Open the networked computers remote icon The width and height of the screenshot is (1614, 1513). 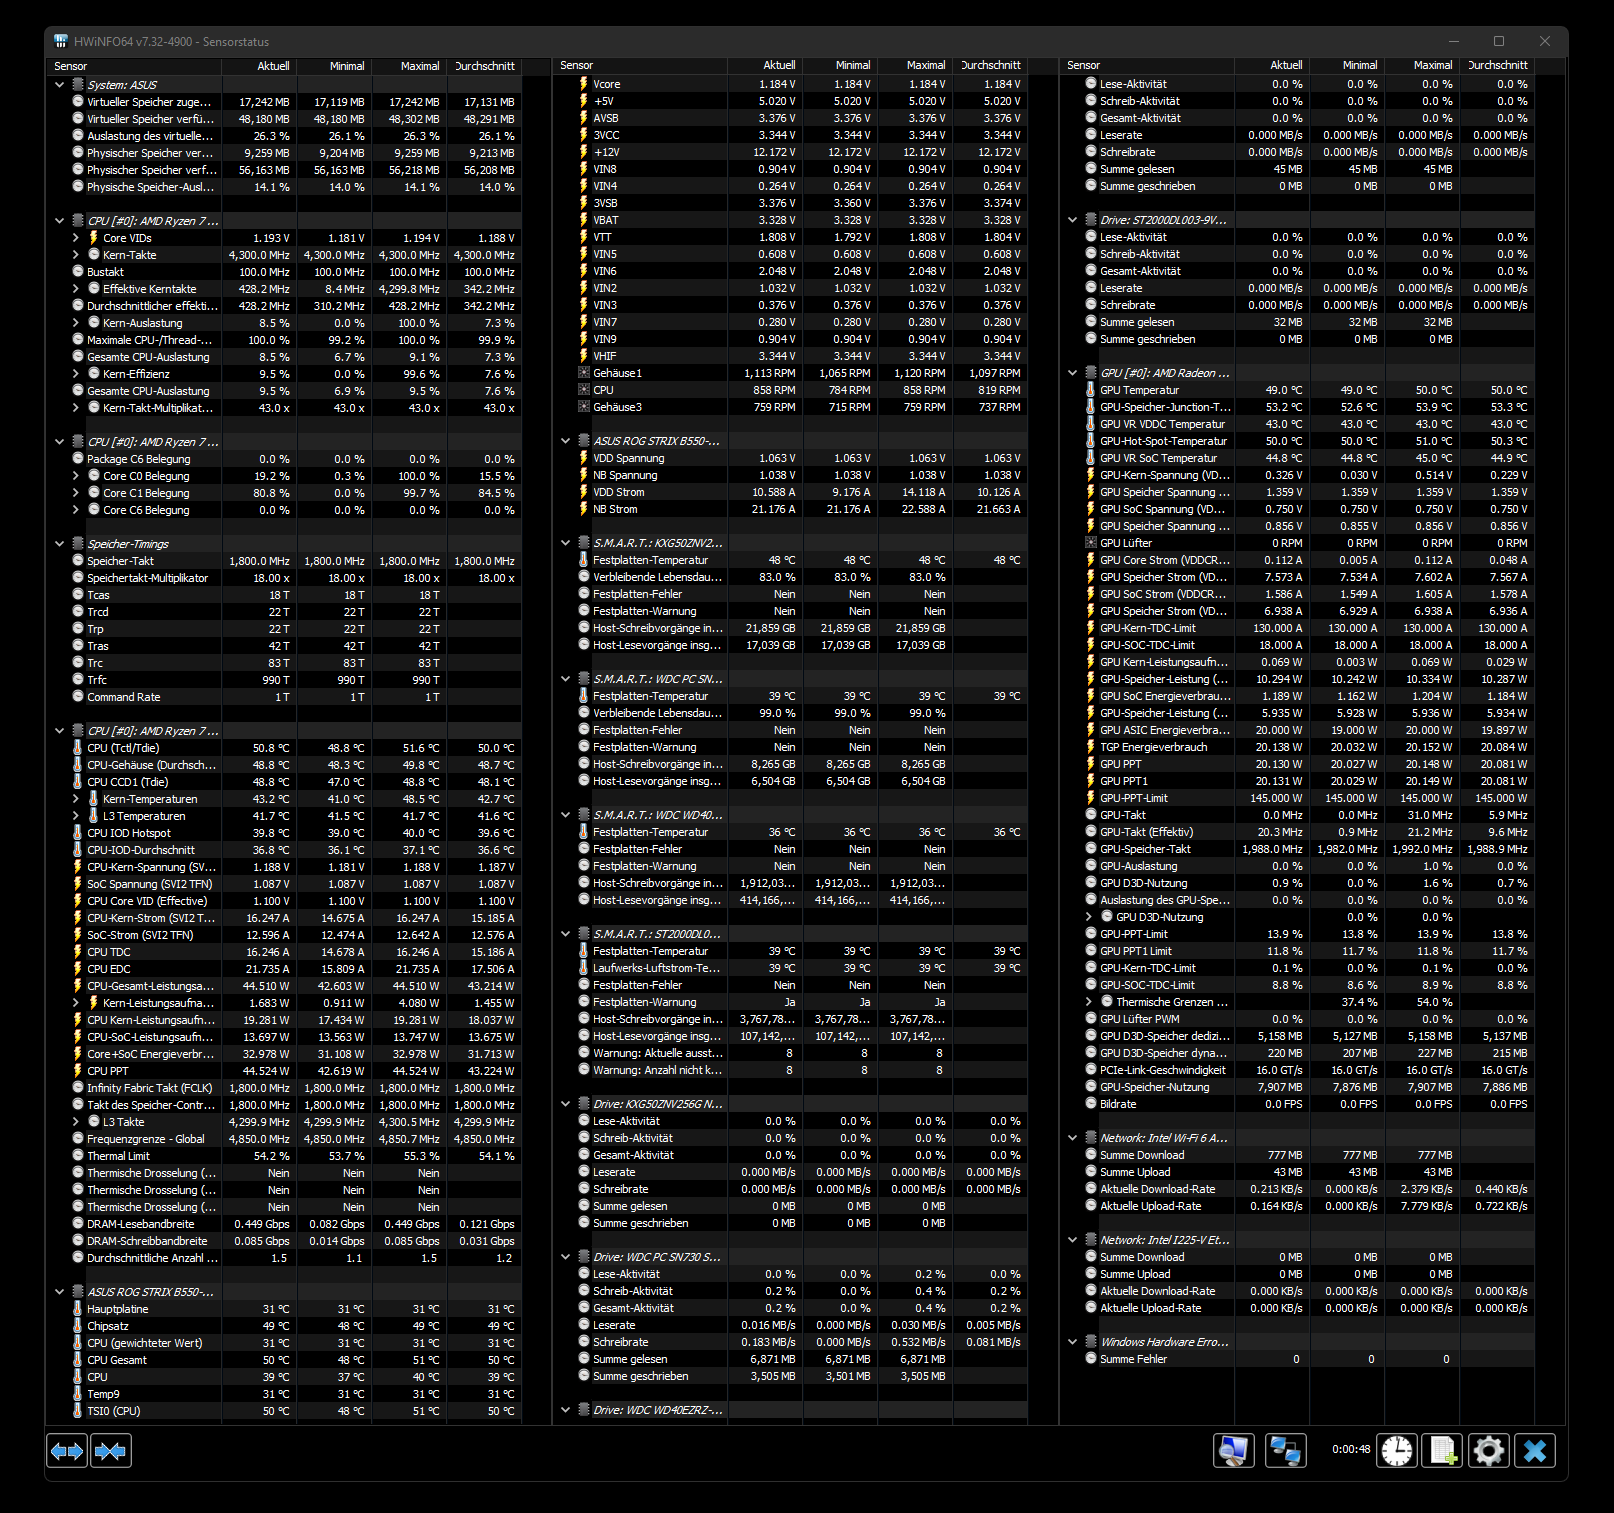(x=1286, y=1451)
